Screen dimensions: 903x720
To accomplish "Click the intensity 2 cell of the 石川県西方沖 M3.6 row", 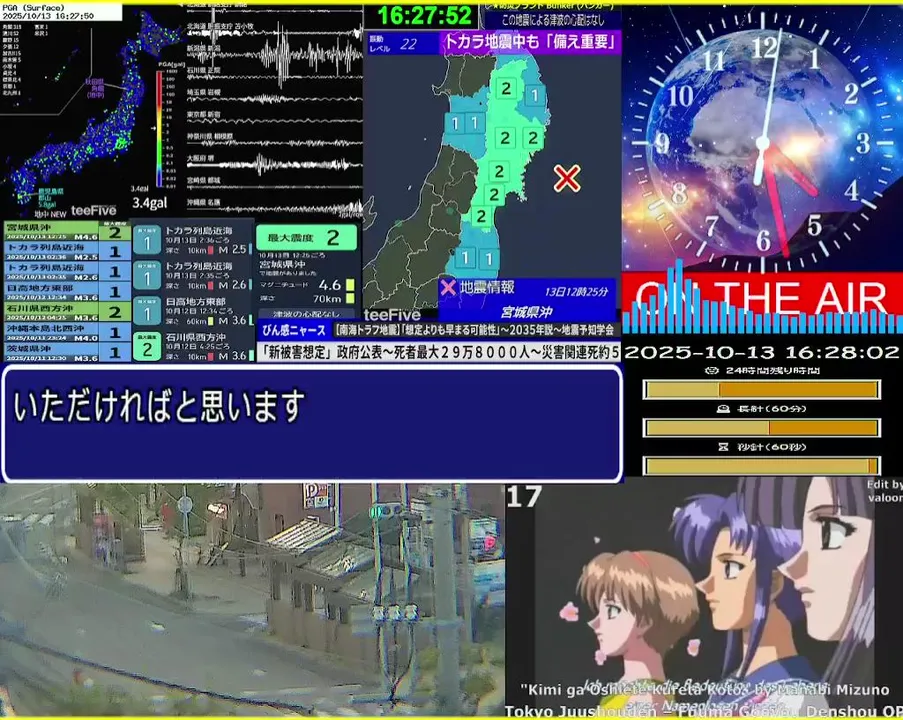I will [x=115, y=312].
